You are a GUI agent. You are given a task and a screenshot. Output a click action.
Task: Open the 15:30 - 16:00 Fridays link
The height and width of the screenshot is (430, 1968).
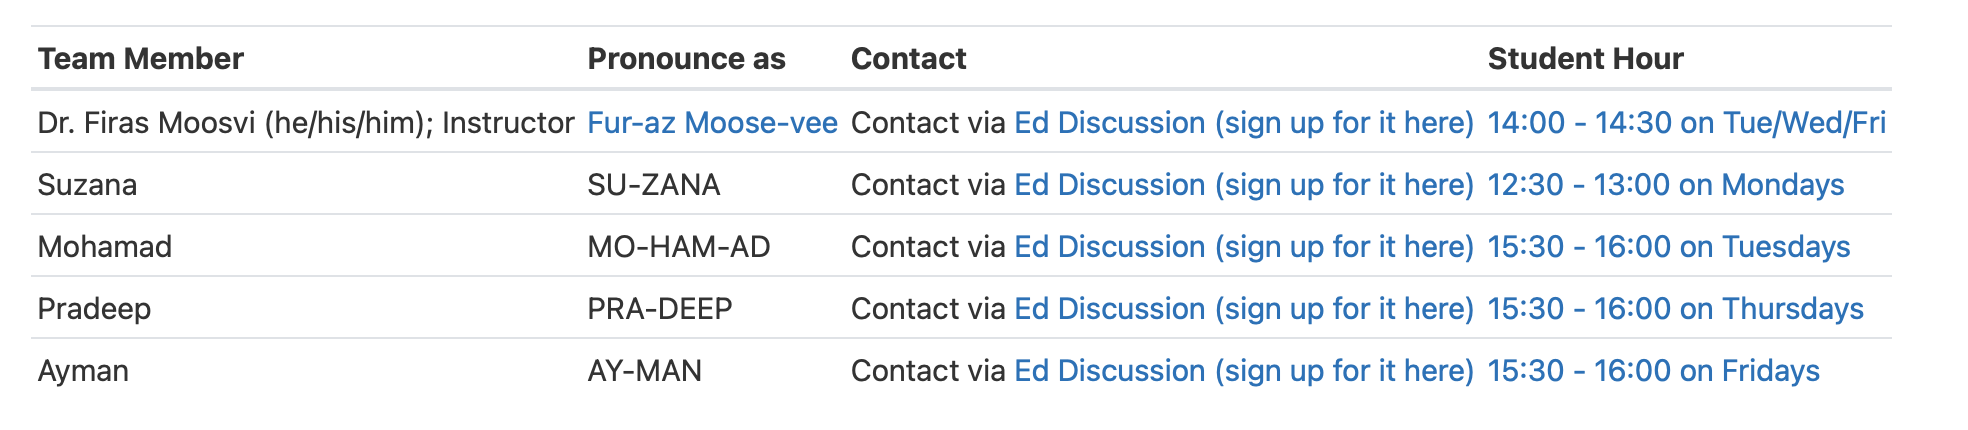1654,371
